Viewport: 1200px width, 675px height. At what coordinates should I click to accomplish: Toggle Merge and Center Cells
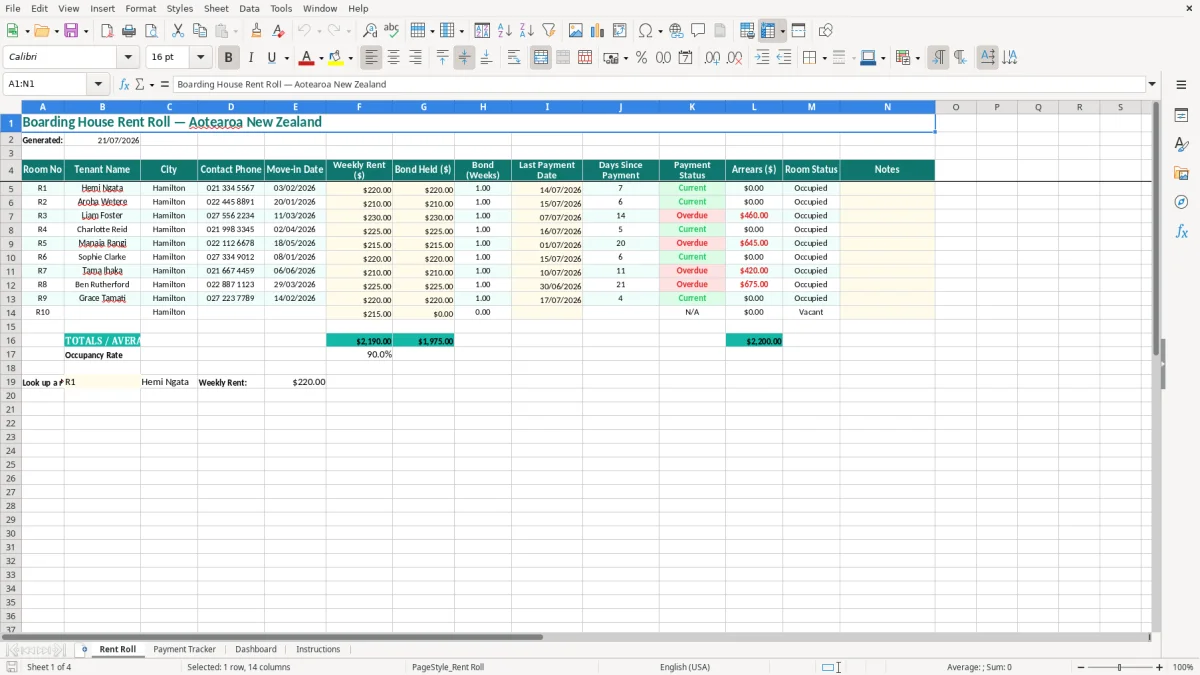(541, 58)
